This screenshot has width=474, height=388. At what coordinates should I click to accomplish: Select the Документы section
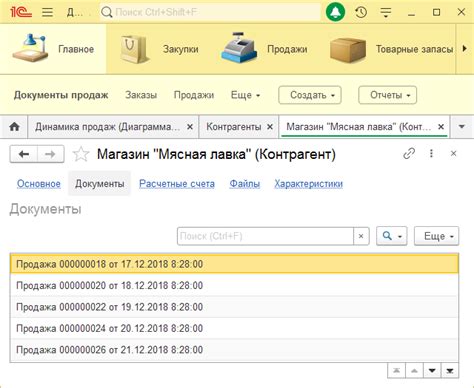[x=99, y=184]
